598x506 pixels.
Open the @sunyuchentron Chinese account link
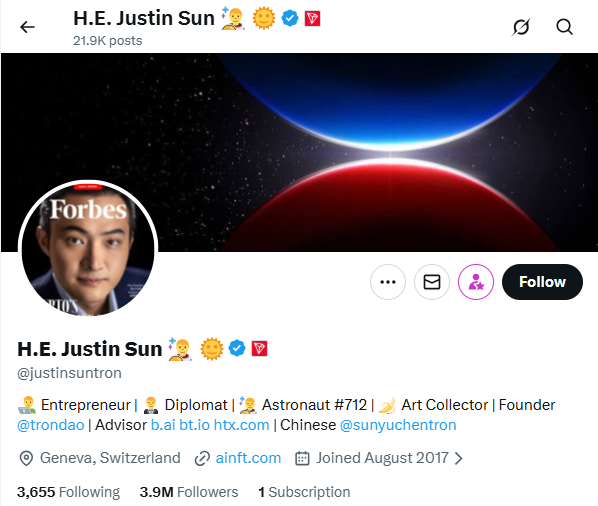click(x=398, y=425)
